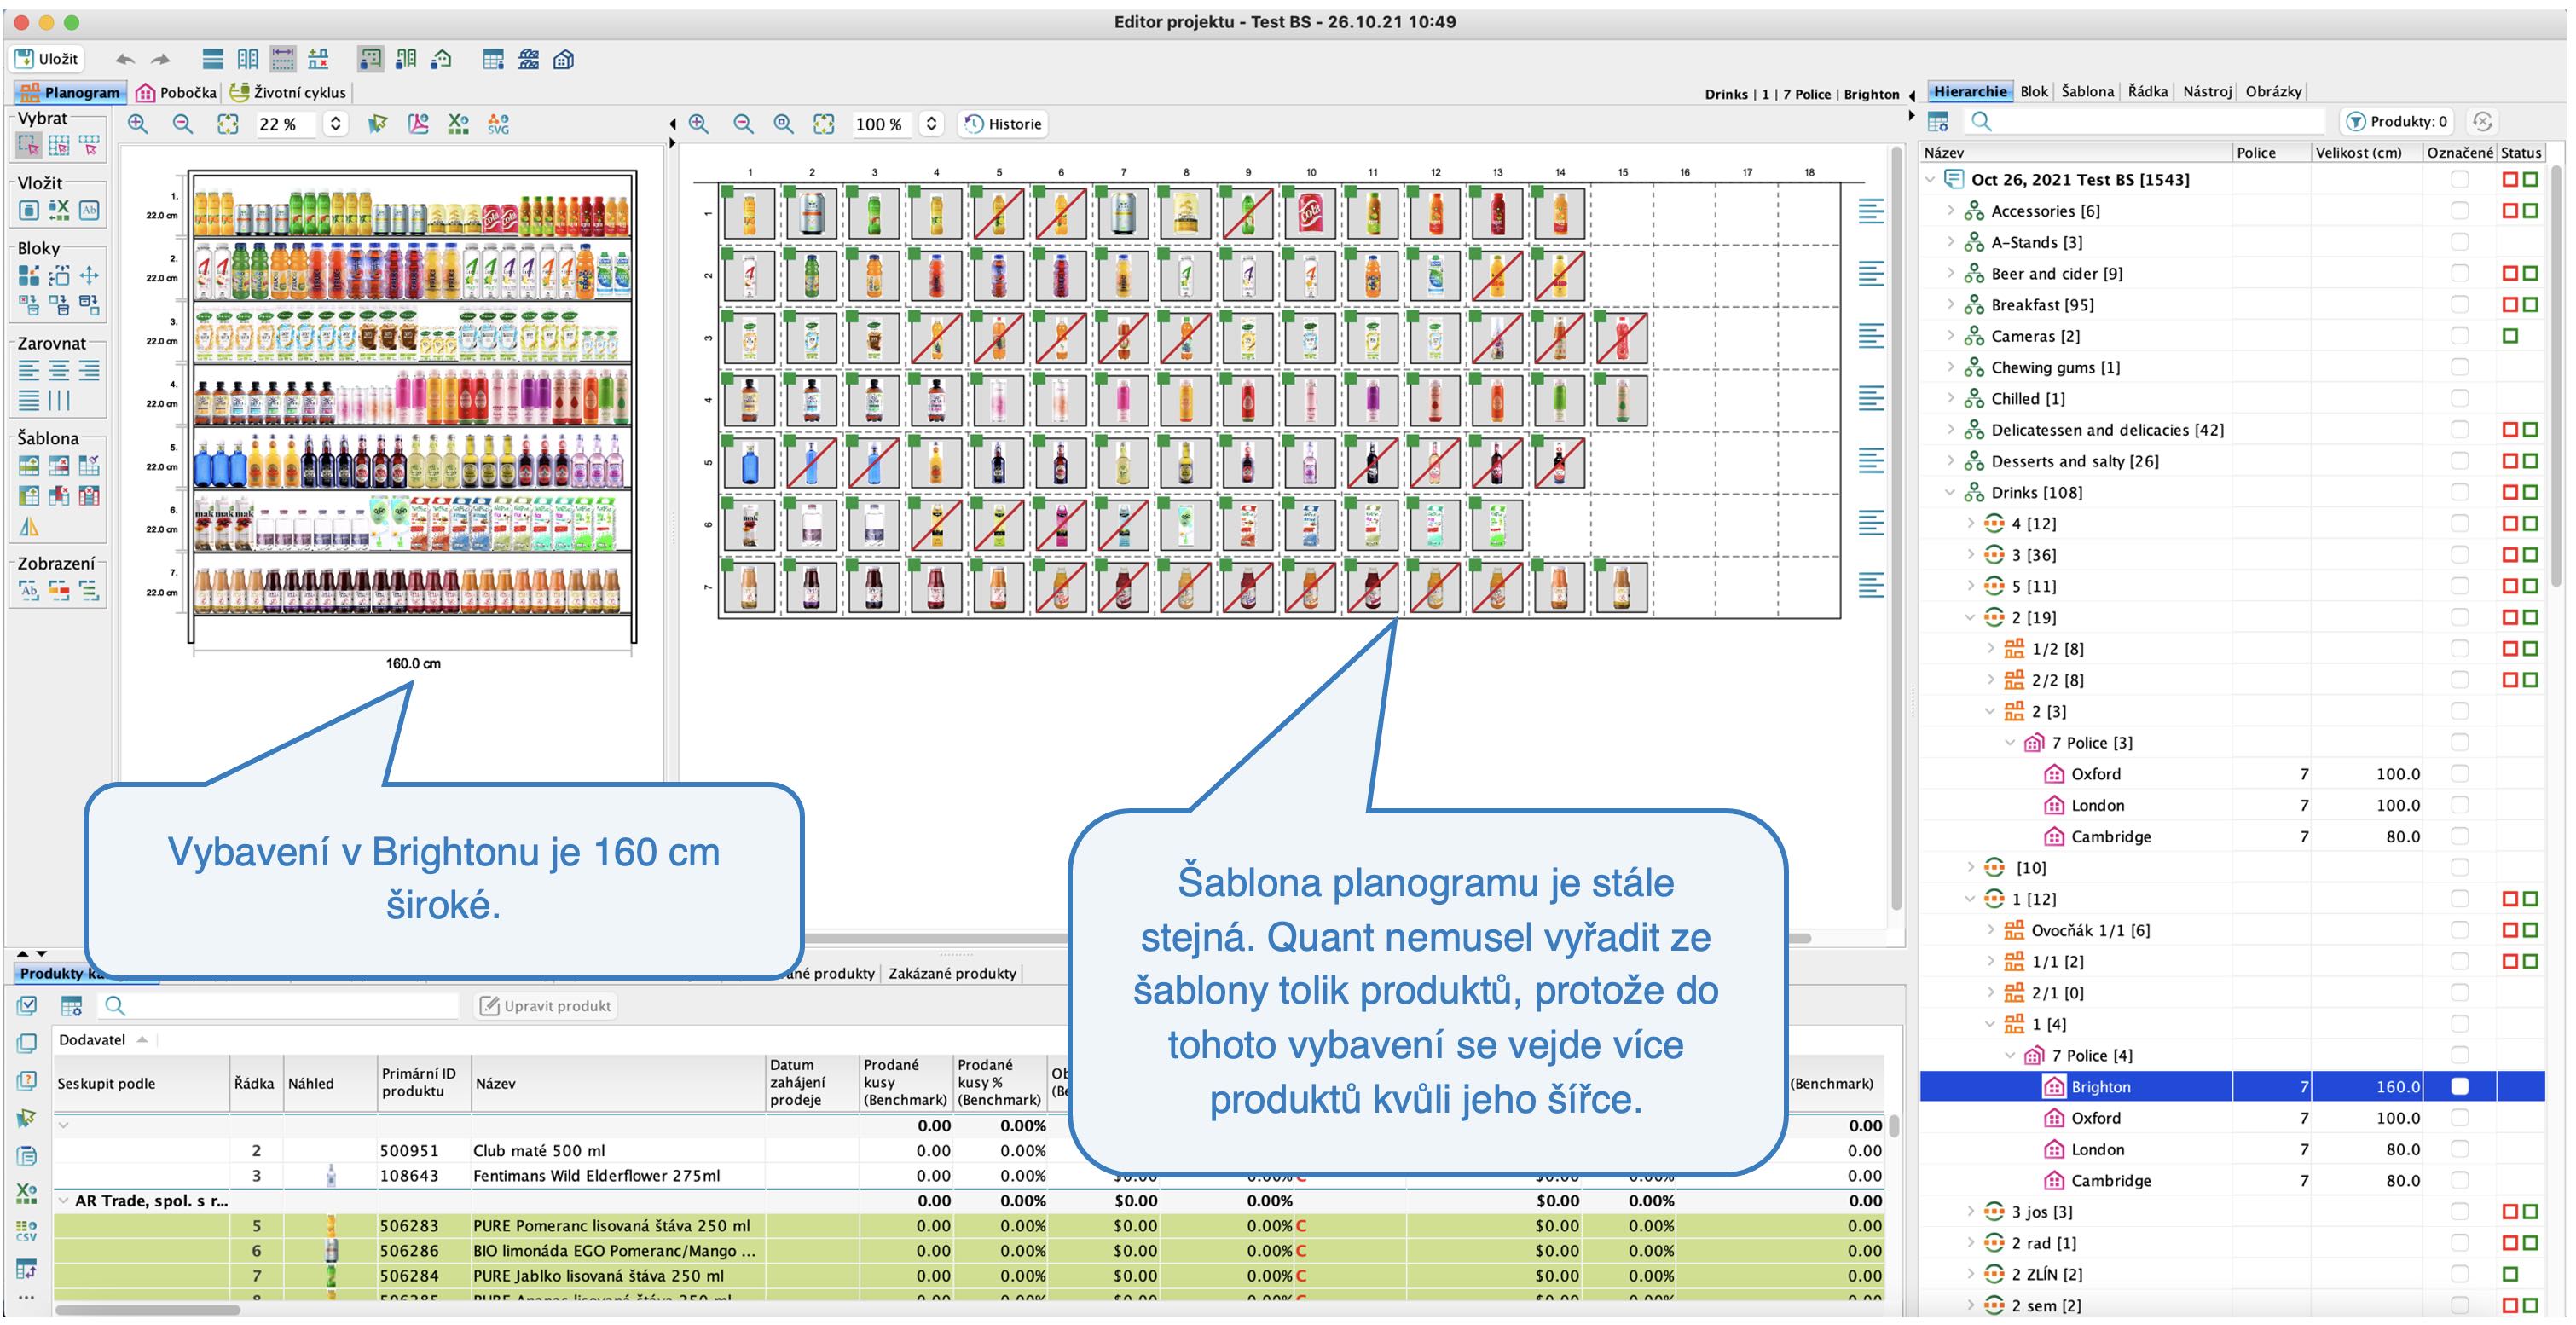
Task: Zoom in the template grid view
Action: [x=699, y=124]
